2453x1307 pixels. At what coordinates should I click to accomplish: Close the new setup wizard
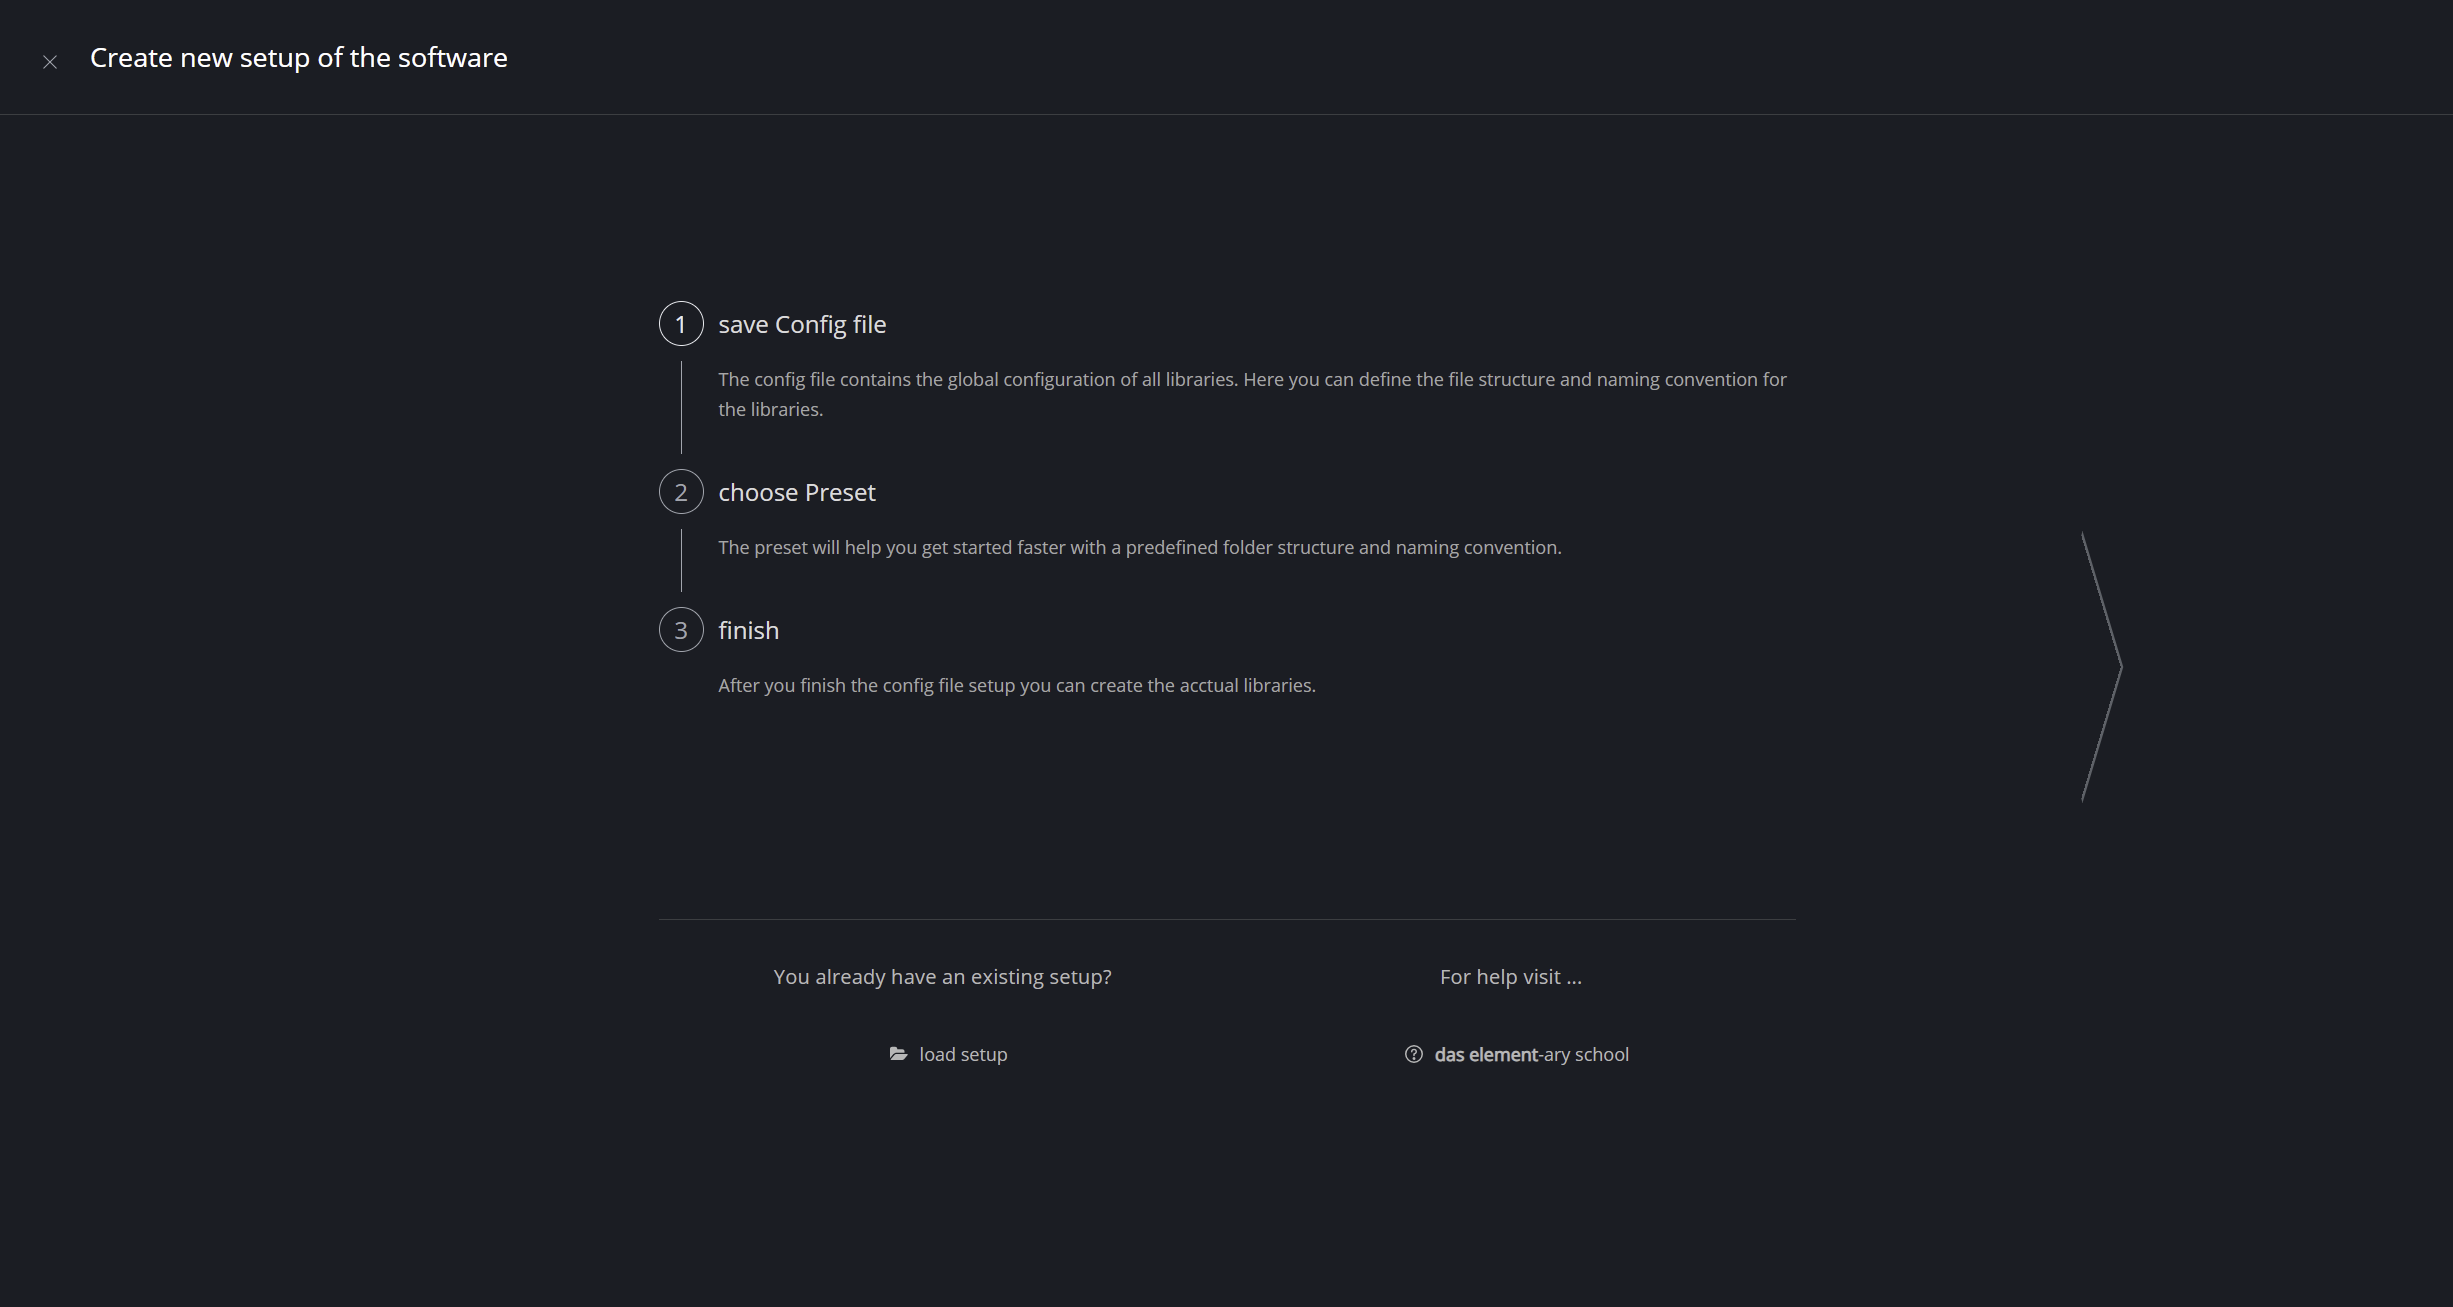pos(50,62)
